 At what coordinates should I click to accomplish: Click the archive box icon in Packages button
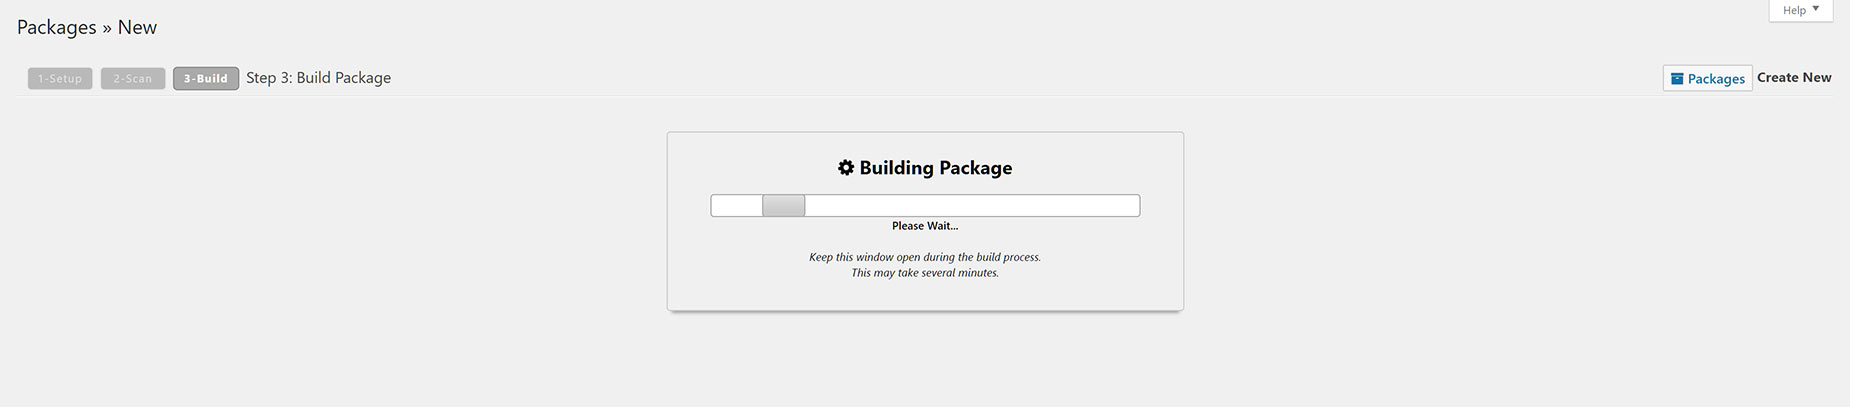[x=1677, y=79]
